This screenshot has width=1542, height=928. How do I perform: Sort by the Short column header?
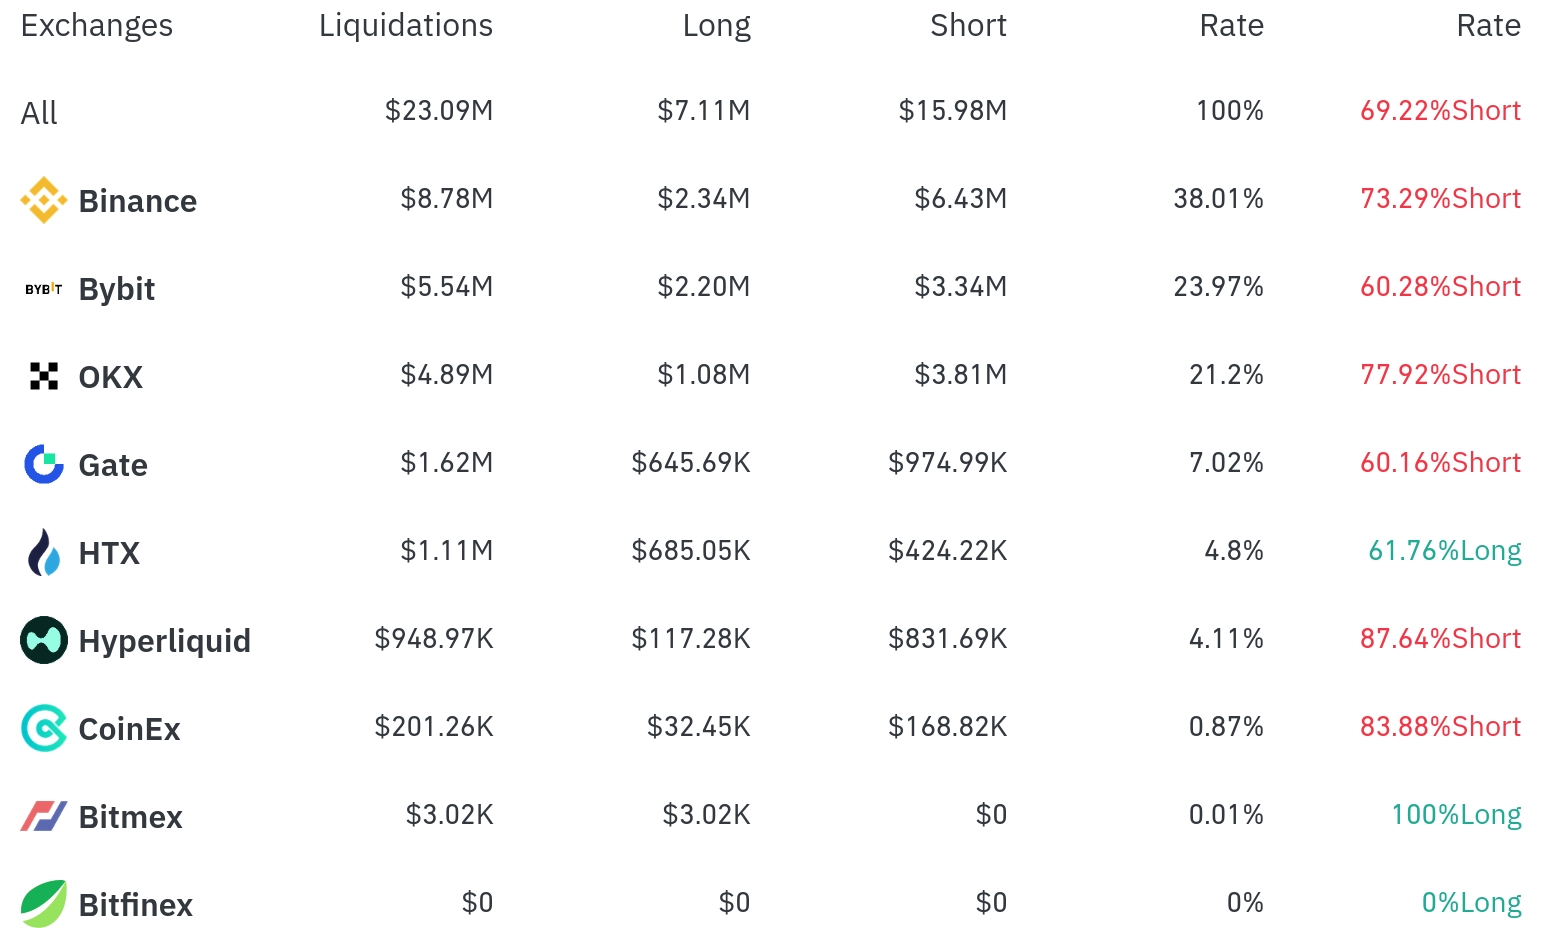pyautogui.click(x=968, y=26)
